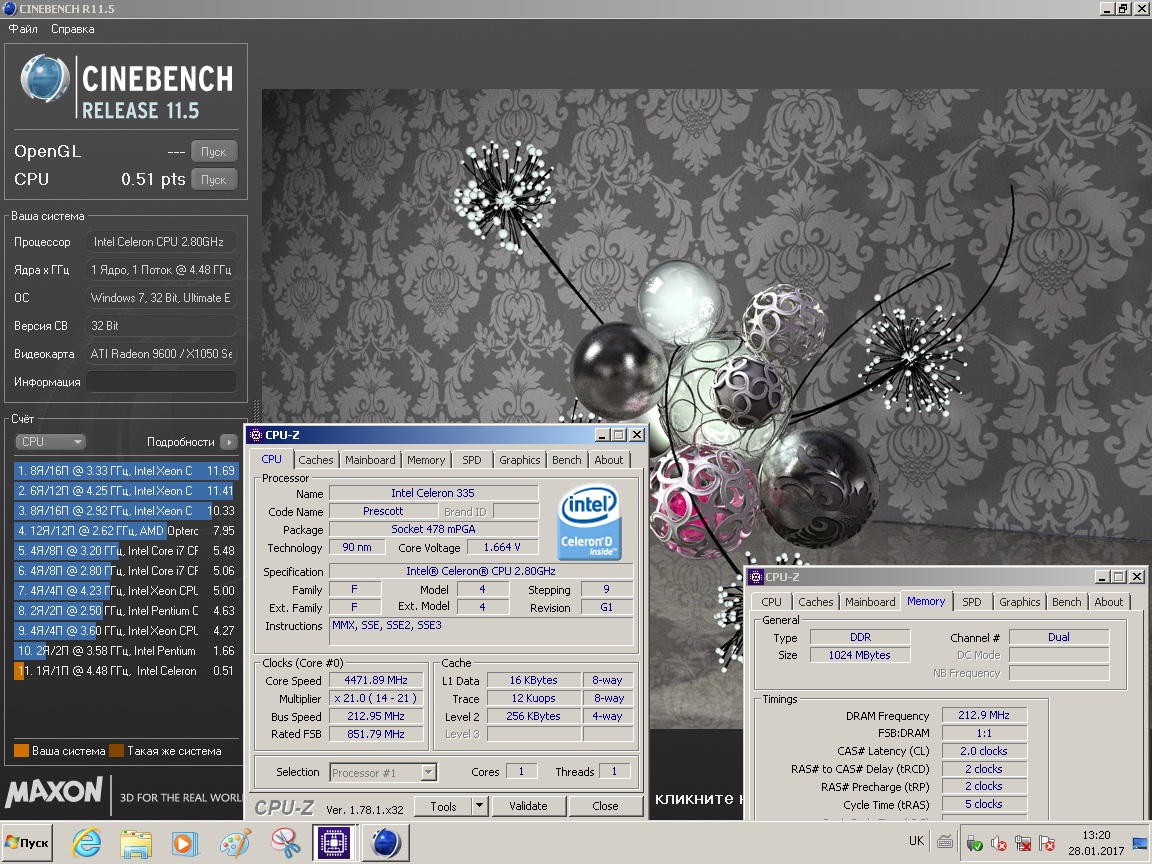Screen dimensions: 1152x864
Task: Click CPU-Z title bar icon, front window
Action: (256, 435)
